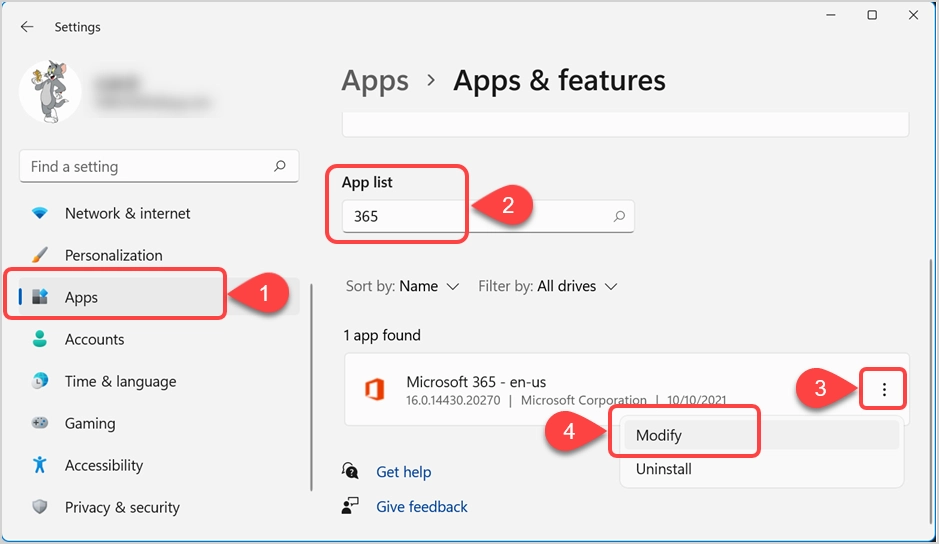Click the three-dot menu for Microsoft 365
This screenshot has width=939, height=544.
coord(884,389)
